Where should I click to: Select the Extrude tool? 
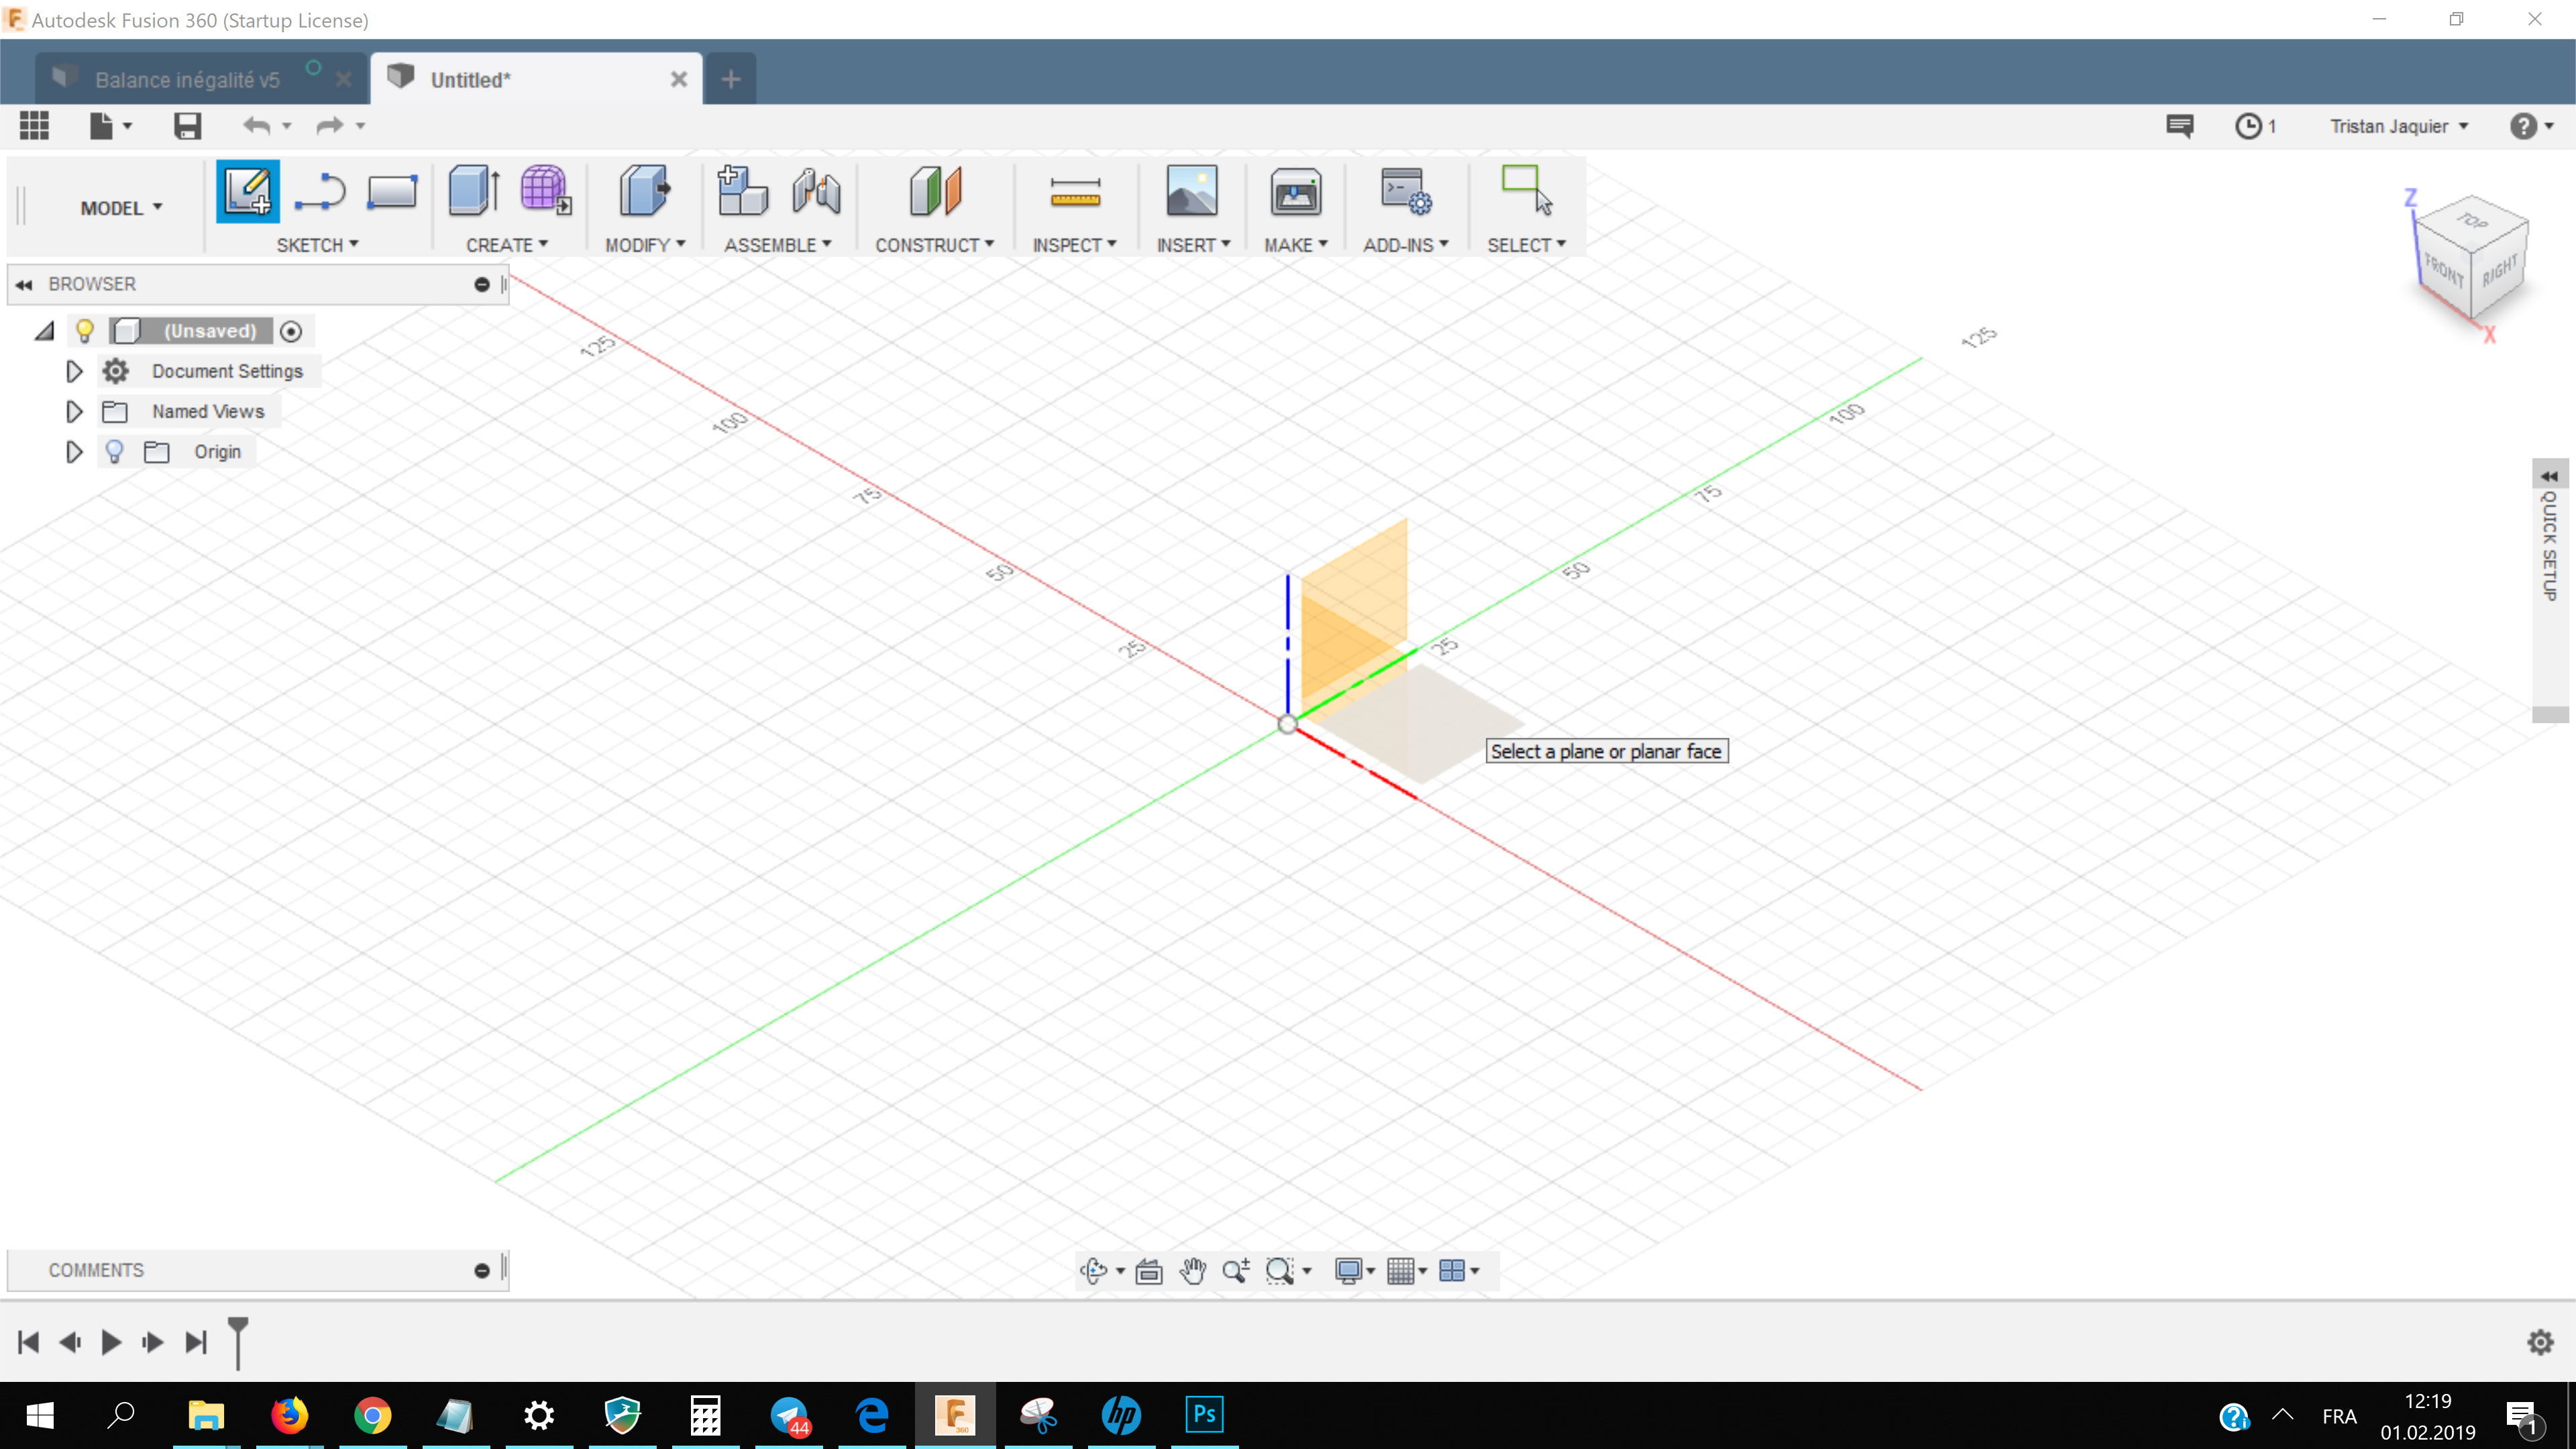click(474, 190)
